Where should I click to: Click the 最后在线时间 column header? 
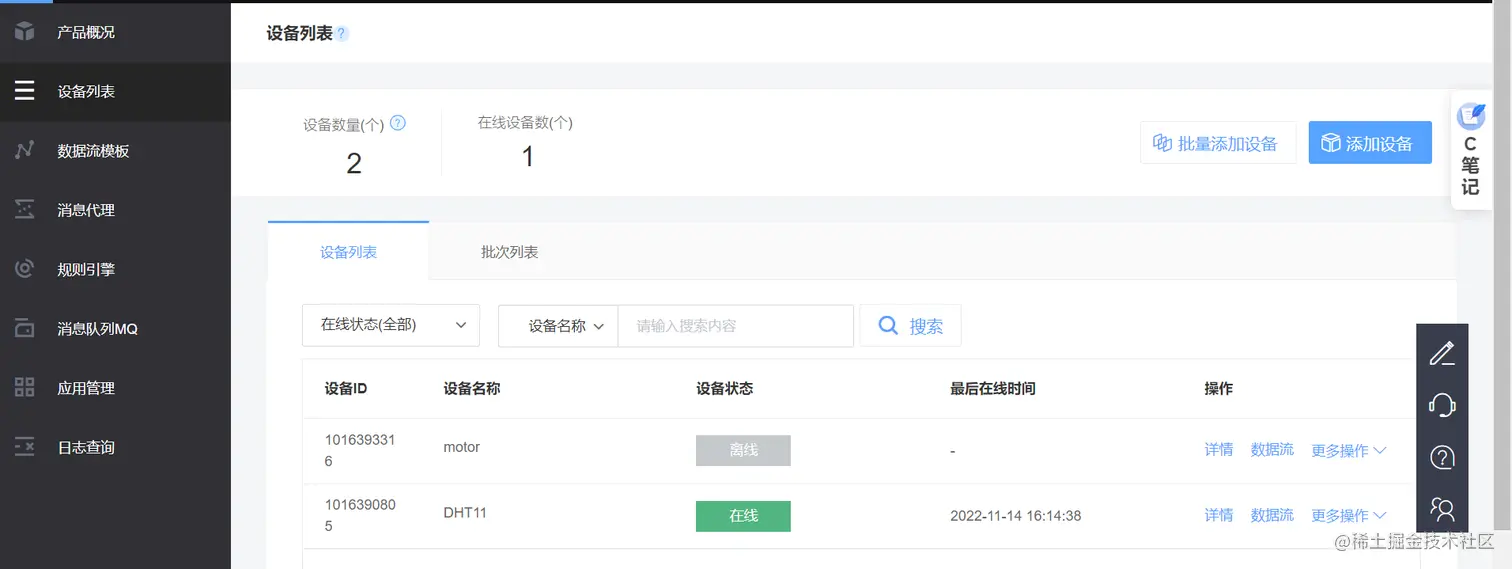(992, 388)
